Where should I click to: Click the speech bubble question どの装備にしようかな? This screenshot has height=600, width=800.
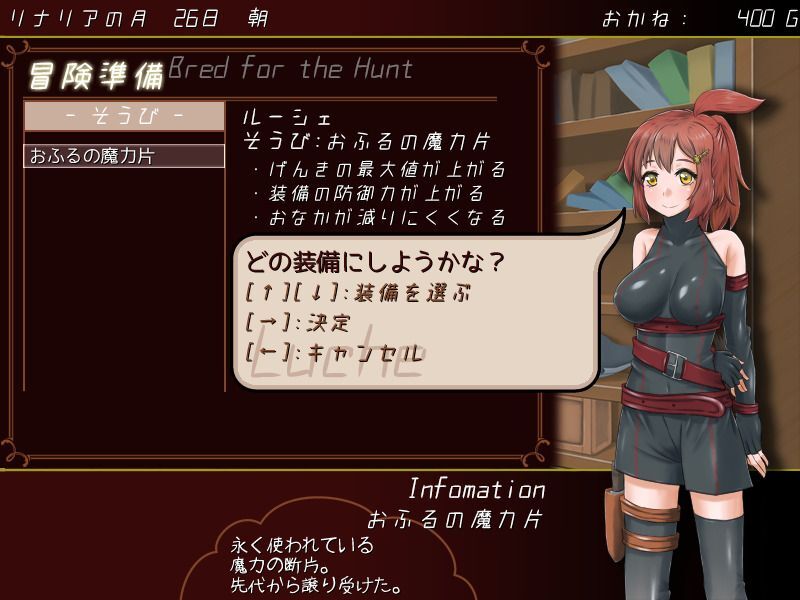(x=375, y=262)
